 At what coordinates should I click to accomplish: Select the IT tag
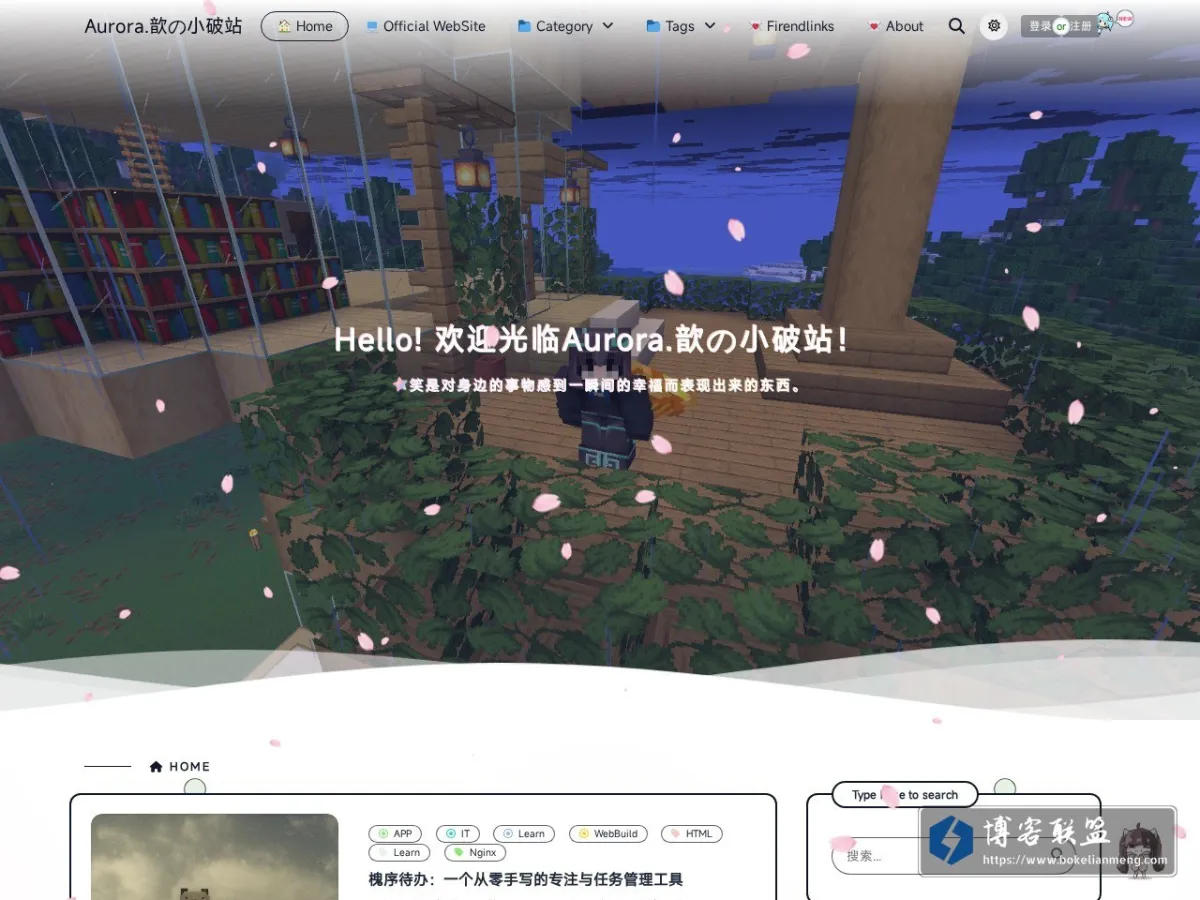[x=458, y=833]
